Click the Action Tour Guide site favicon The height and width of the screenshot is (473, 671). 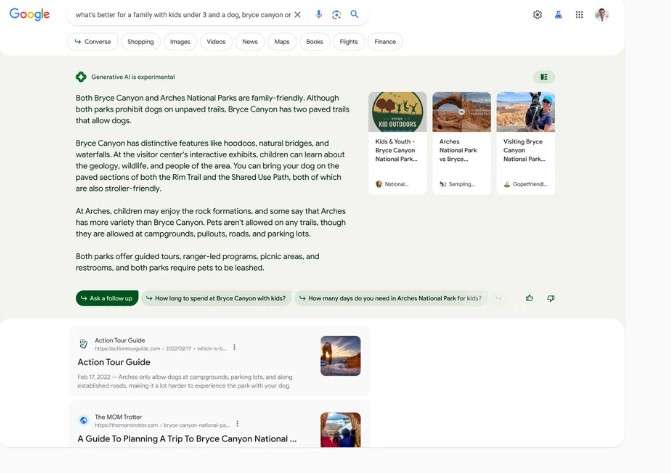tap(83, 343)
